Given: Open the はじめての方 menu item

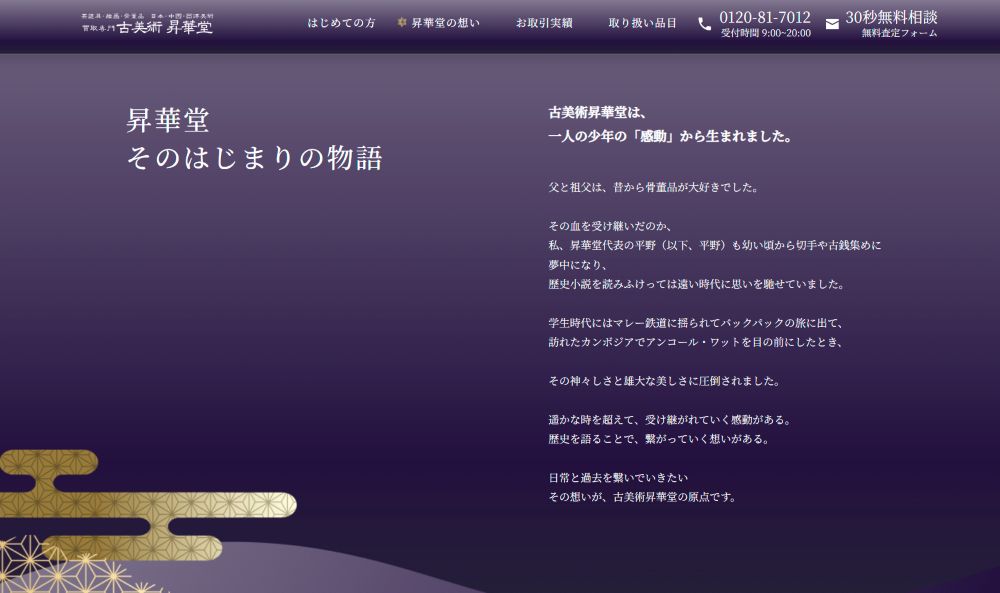Looking at the screenshot, I should [x=341, y=23].
